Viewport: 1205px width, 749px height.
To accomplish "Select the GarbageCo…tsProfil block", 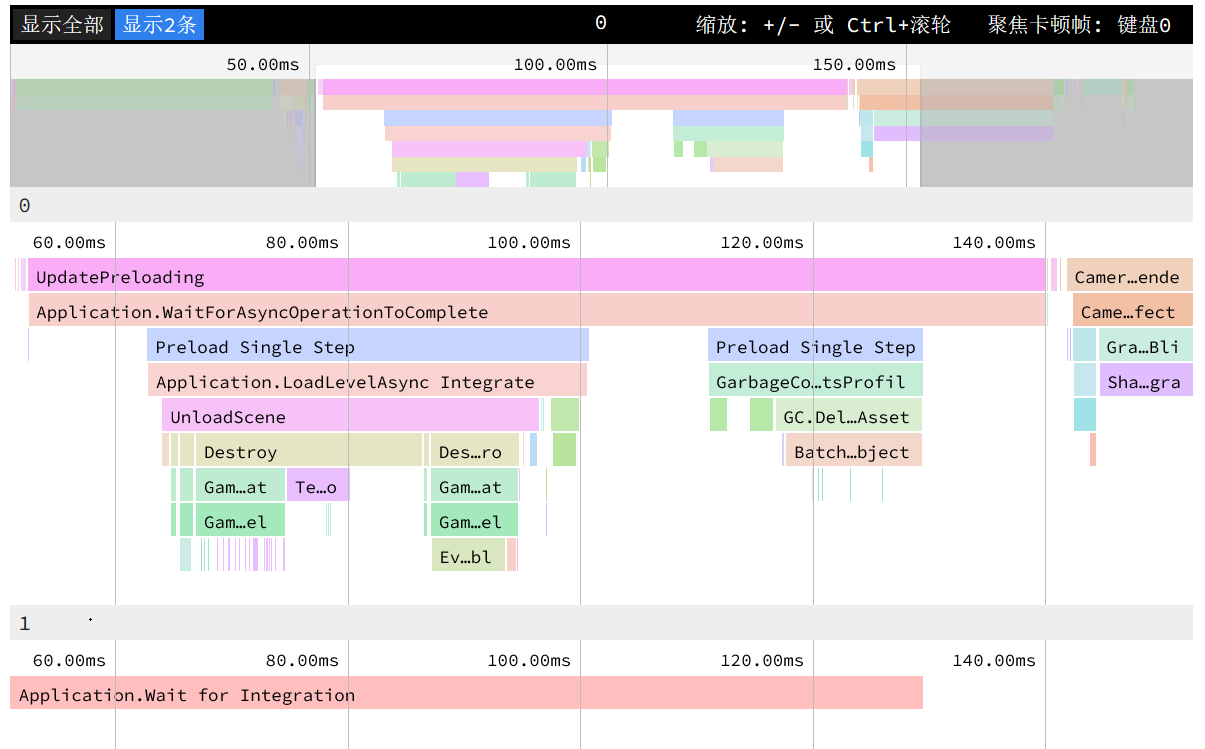I will pyautogui.click(x=815, y=382).
